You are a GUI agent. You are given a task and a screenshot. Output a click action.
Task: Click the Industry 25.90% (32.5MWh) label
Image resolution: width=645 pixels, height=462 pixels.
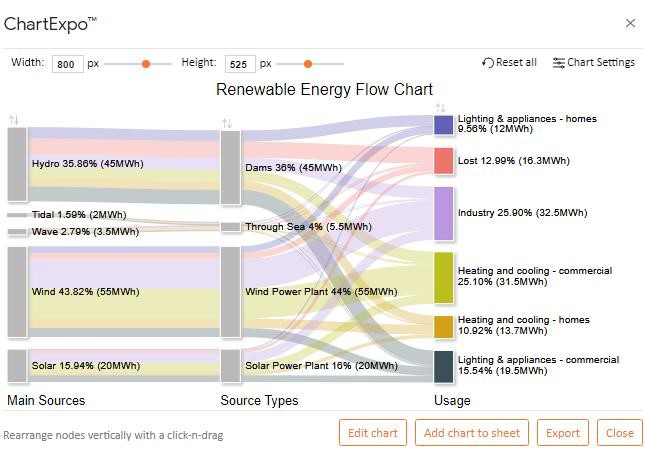click(522, 213)
